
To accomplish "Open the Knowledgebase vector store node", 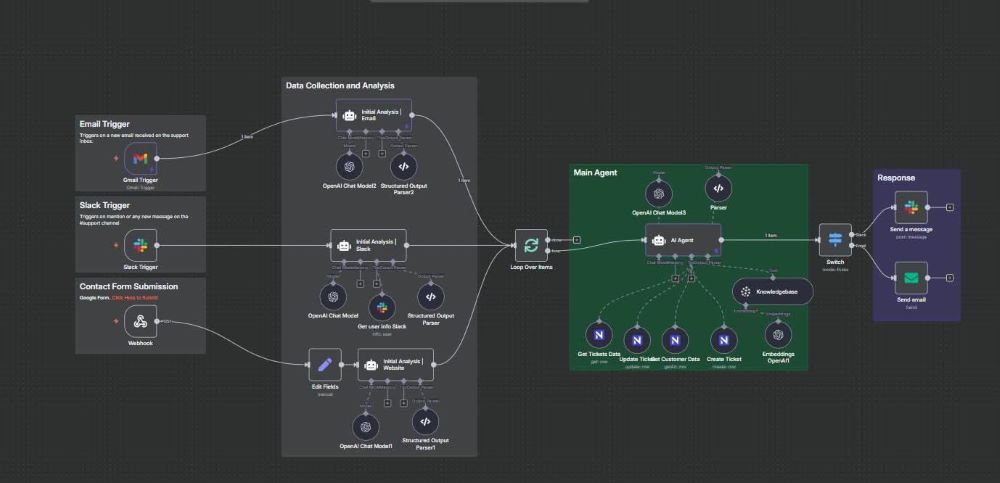I will pos(772,290).
